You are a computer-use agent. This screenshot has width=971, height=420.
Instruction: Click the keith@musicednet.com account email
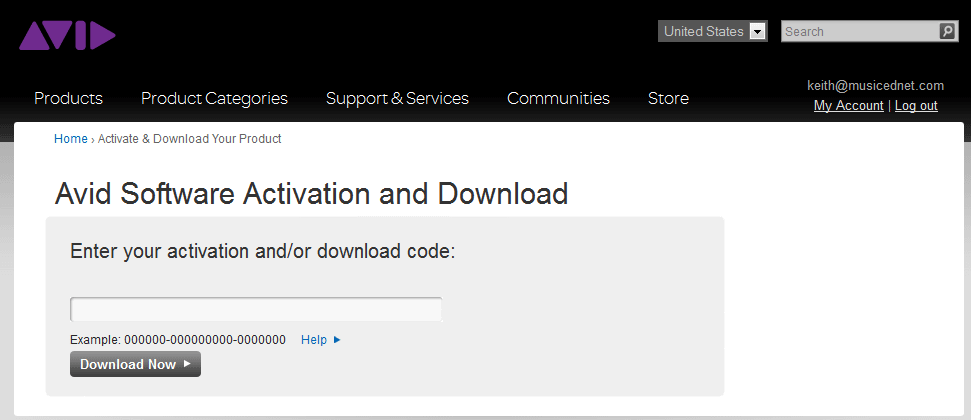point(875,86)
